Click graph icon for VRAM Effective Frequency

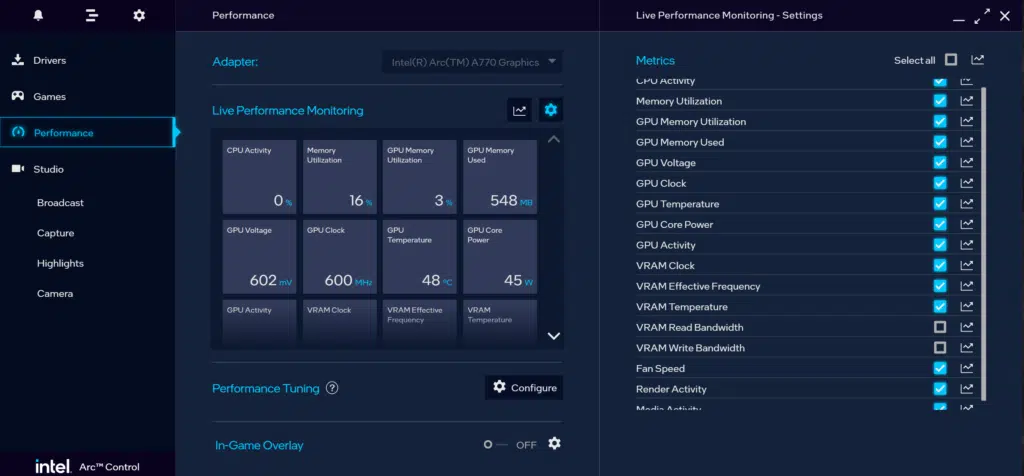tap(967, 286)
